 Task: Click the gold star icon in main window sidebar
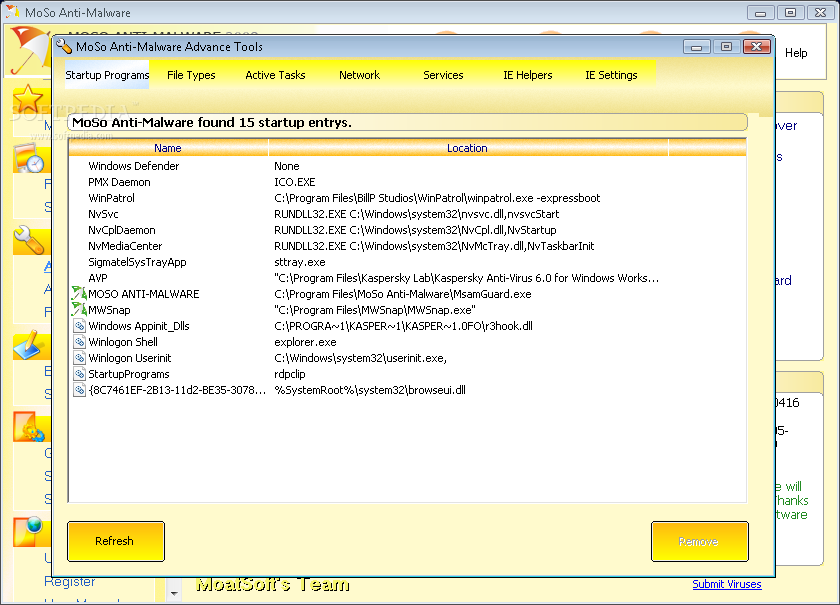(27, 100)
